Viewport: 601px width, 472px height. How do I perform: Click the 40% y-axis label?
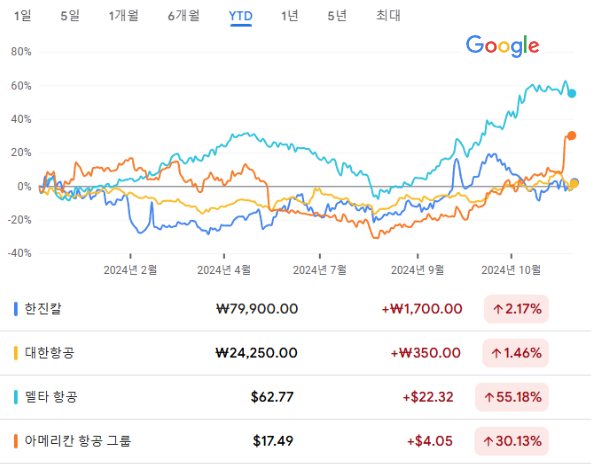pyautogui.click(x=21, y=119)
